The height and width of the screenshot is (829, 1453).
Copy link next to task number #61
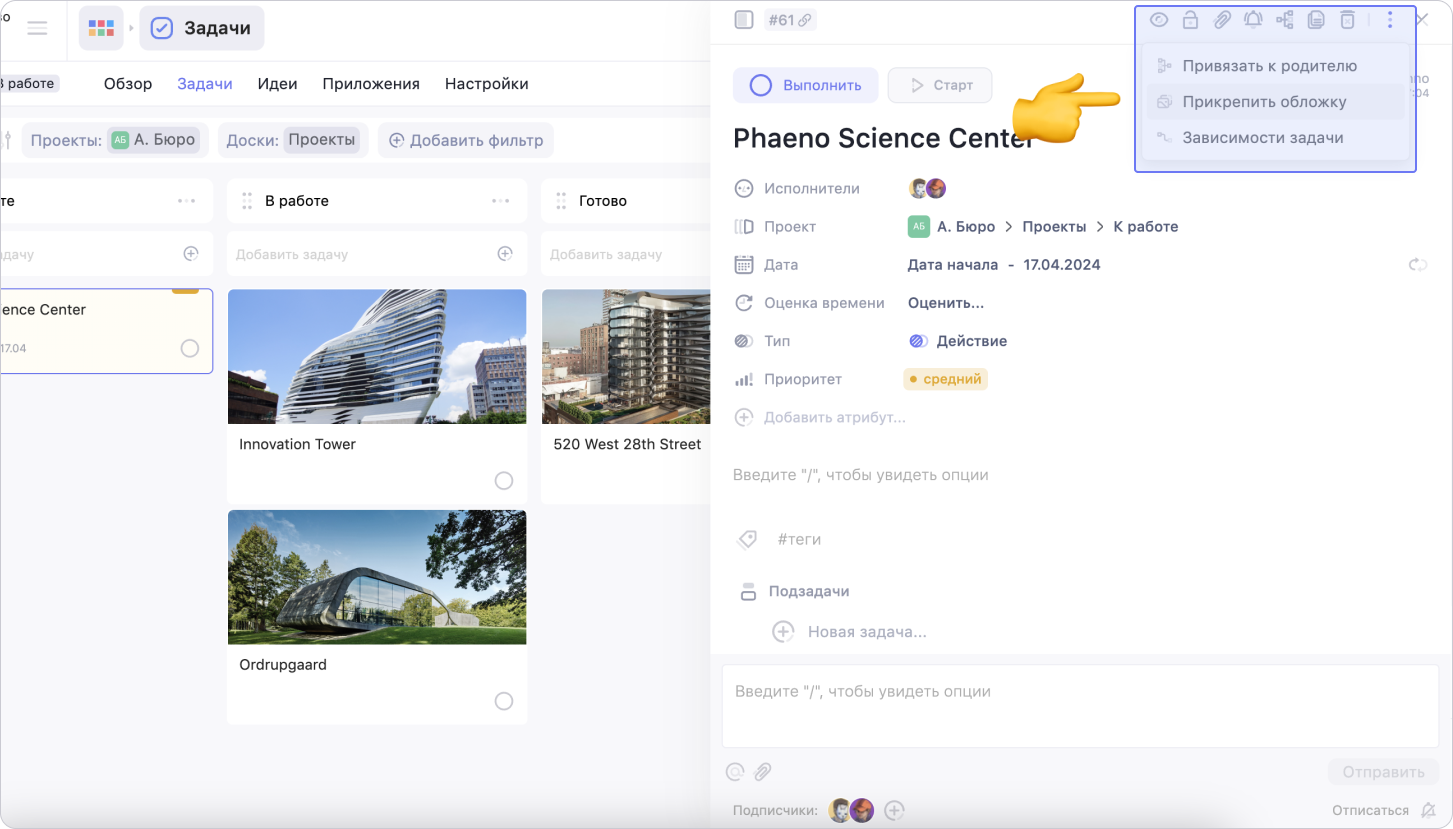tap(804, 20)
